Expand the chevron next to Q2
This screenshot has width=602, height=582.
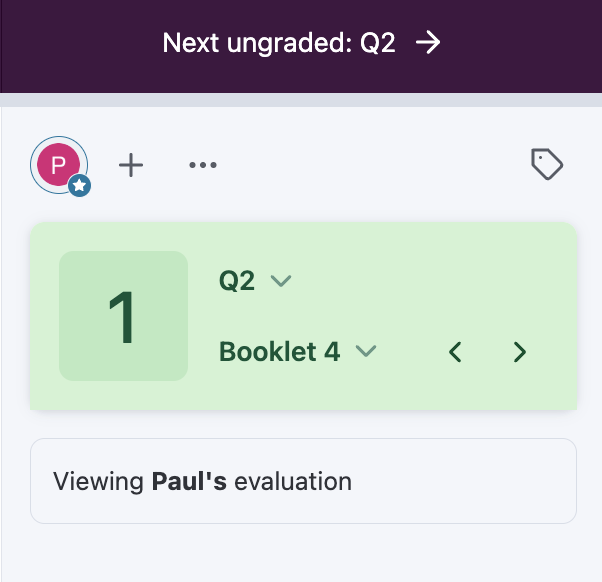click(x=281, y=281)
